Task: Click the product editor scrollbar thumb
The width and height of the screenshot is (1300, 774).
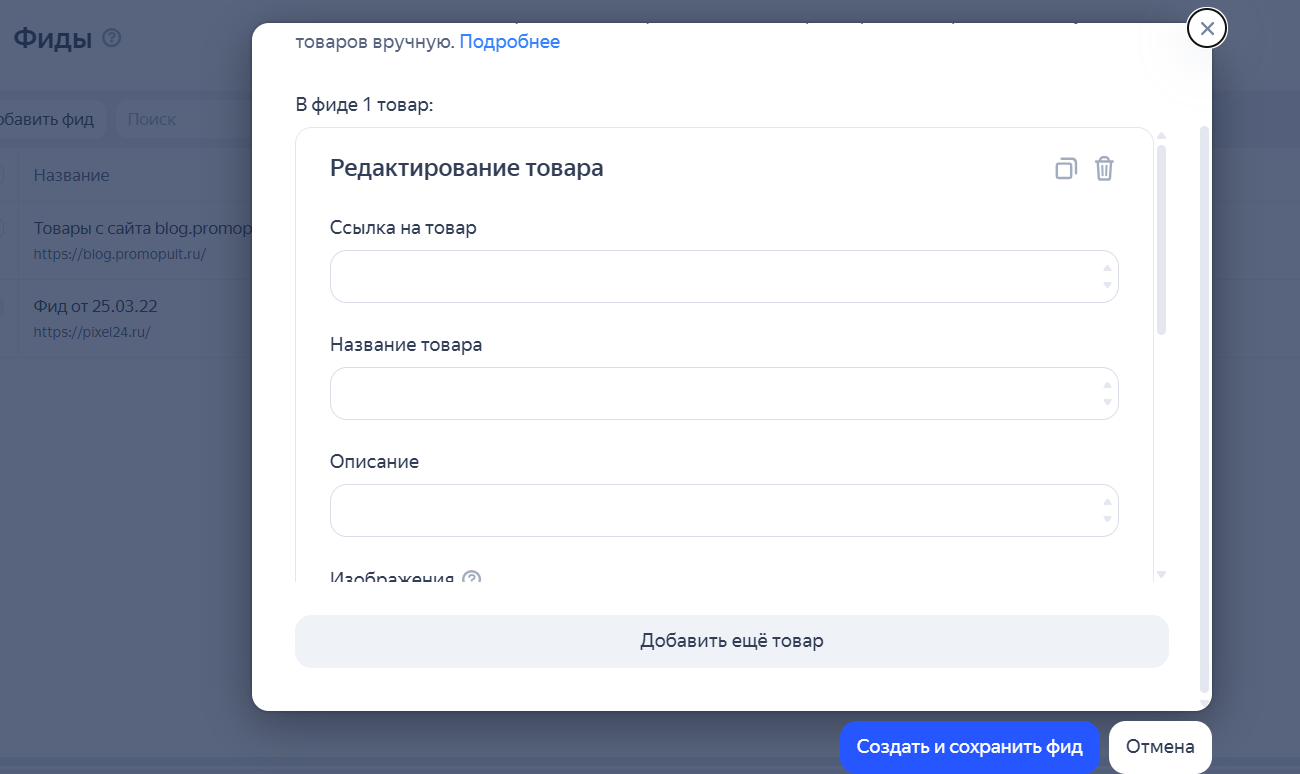Action: point(1161,240)
